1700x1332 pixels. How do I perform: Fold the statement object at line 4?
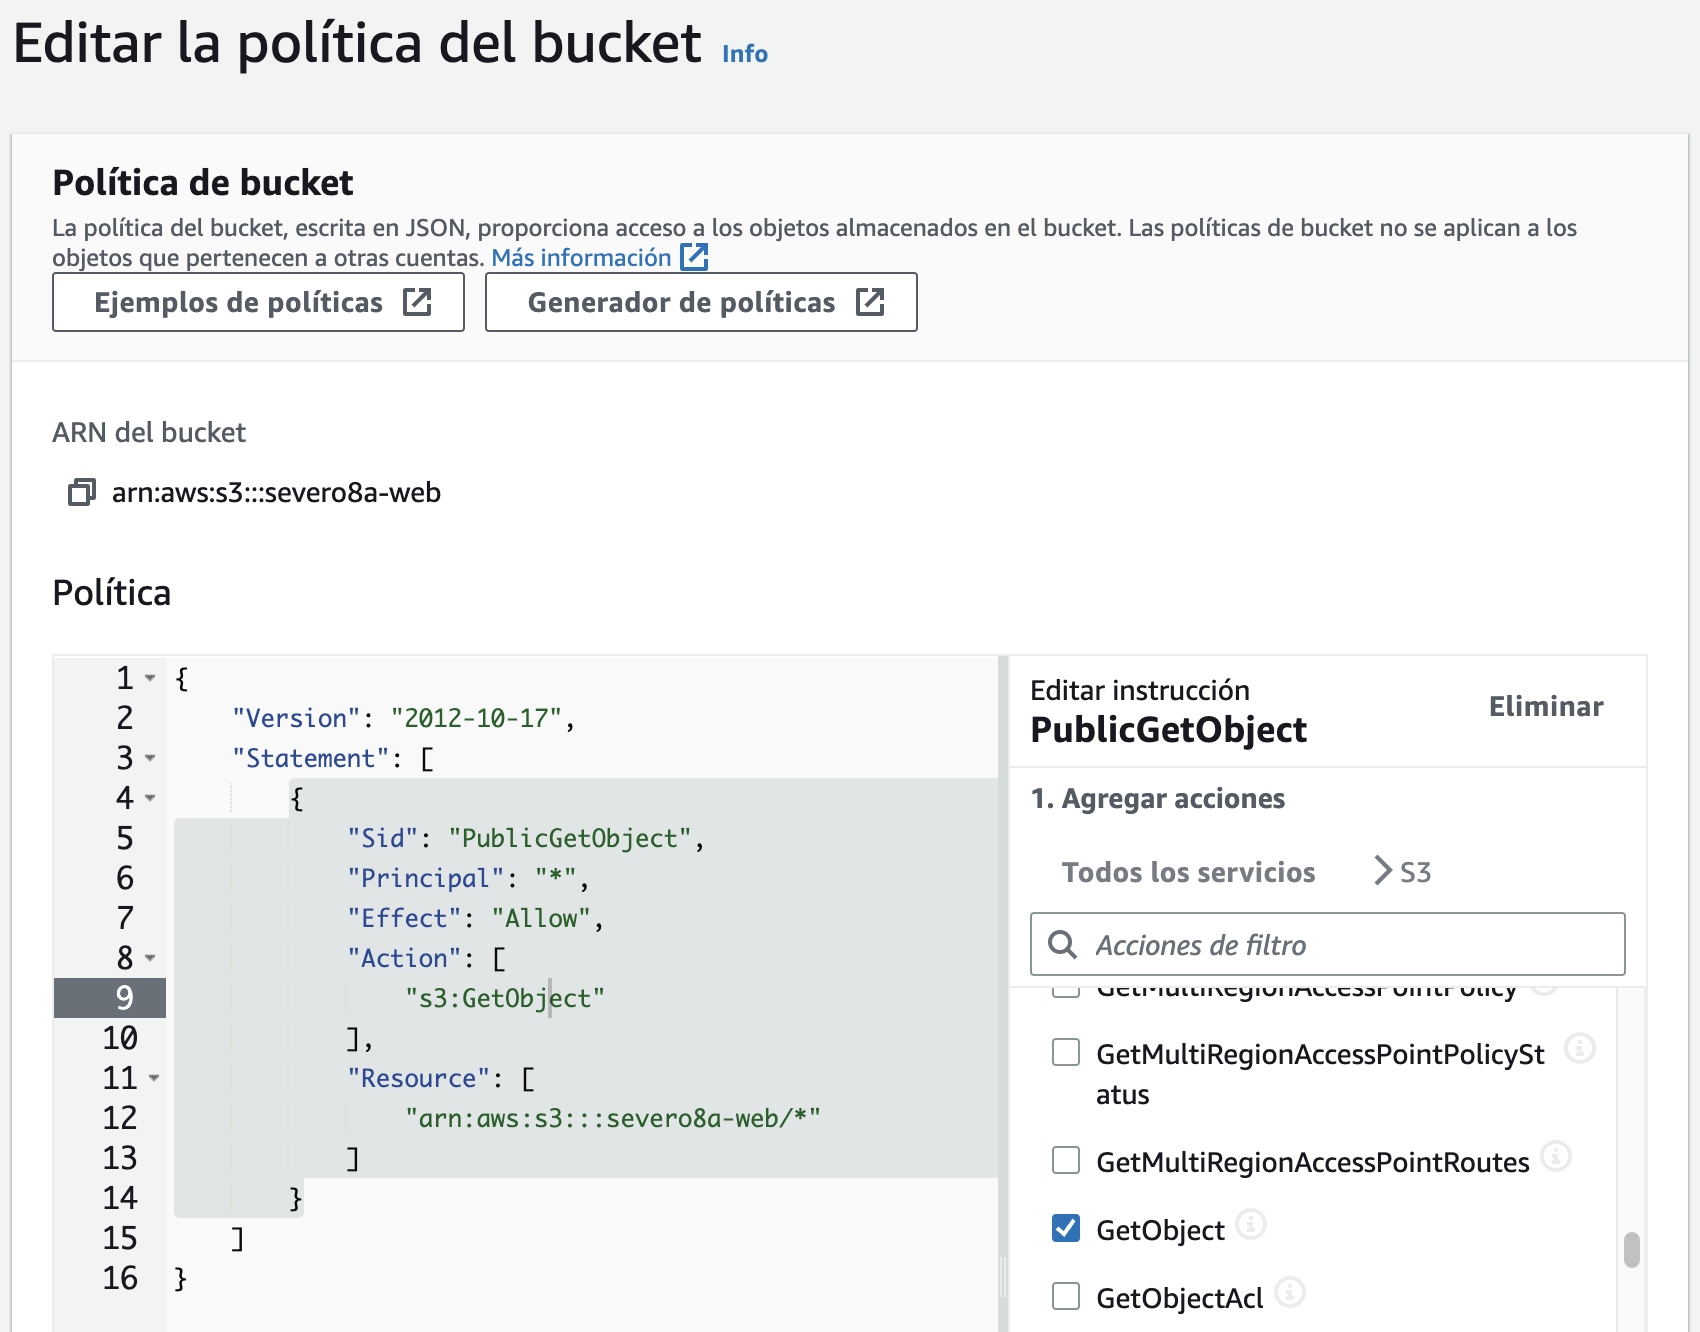(150, 798)
